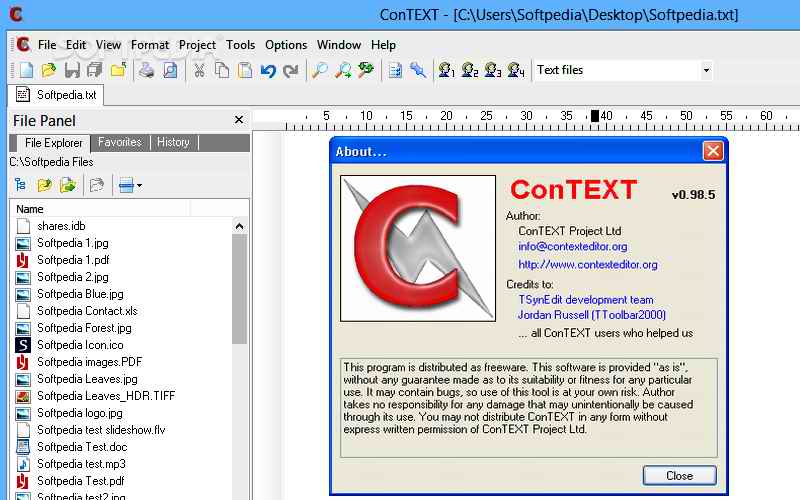Cut selection with the scissors icon
The width and height of the screenshot is (800, 500).
click(x=199, y=70)
